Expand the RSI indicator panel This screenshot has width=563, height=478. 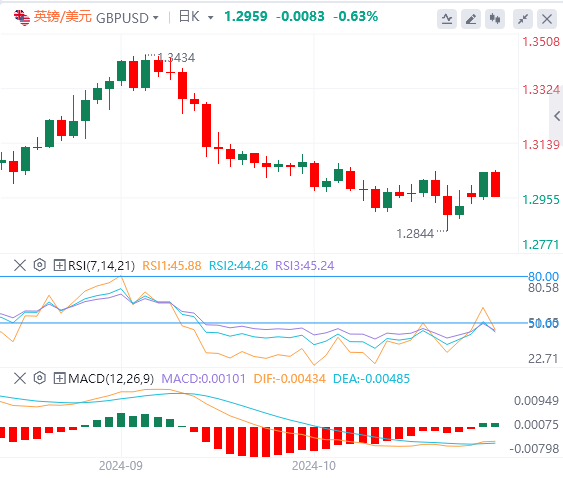59,266
